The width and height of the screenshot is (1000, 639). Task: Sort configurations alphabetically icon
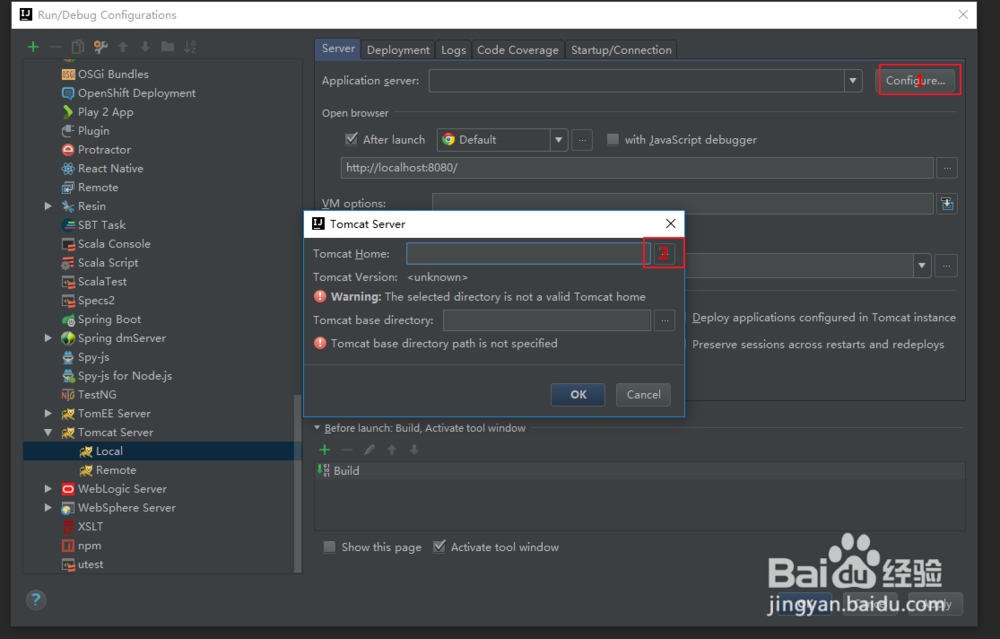coord(190,47)
